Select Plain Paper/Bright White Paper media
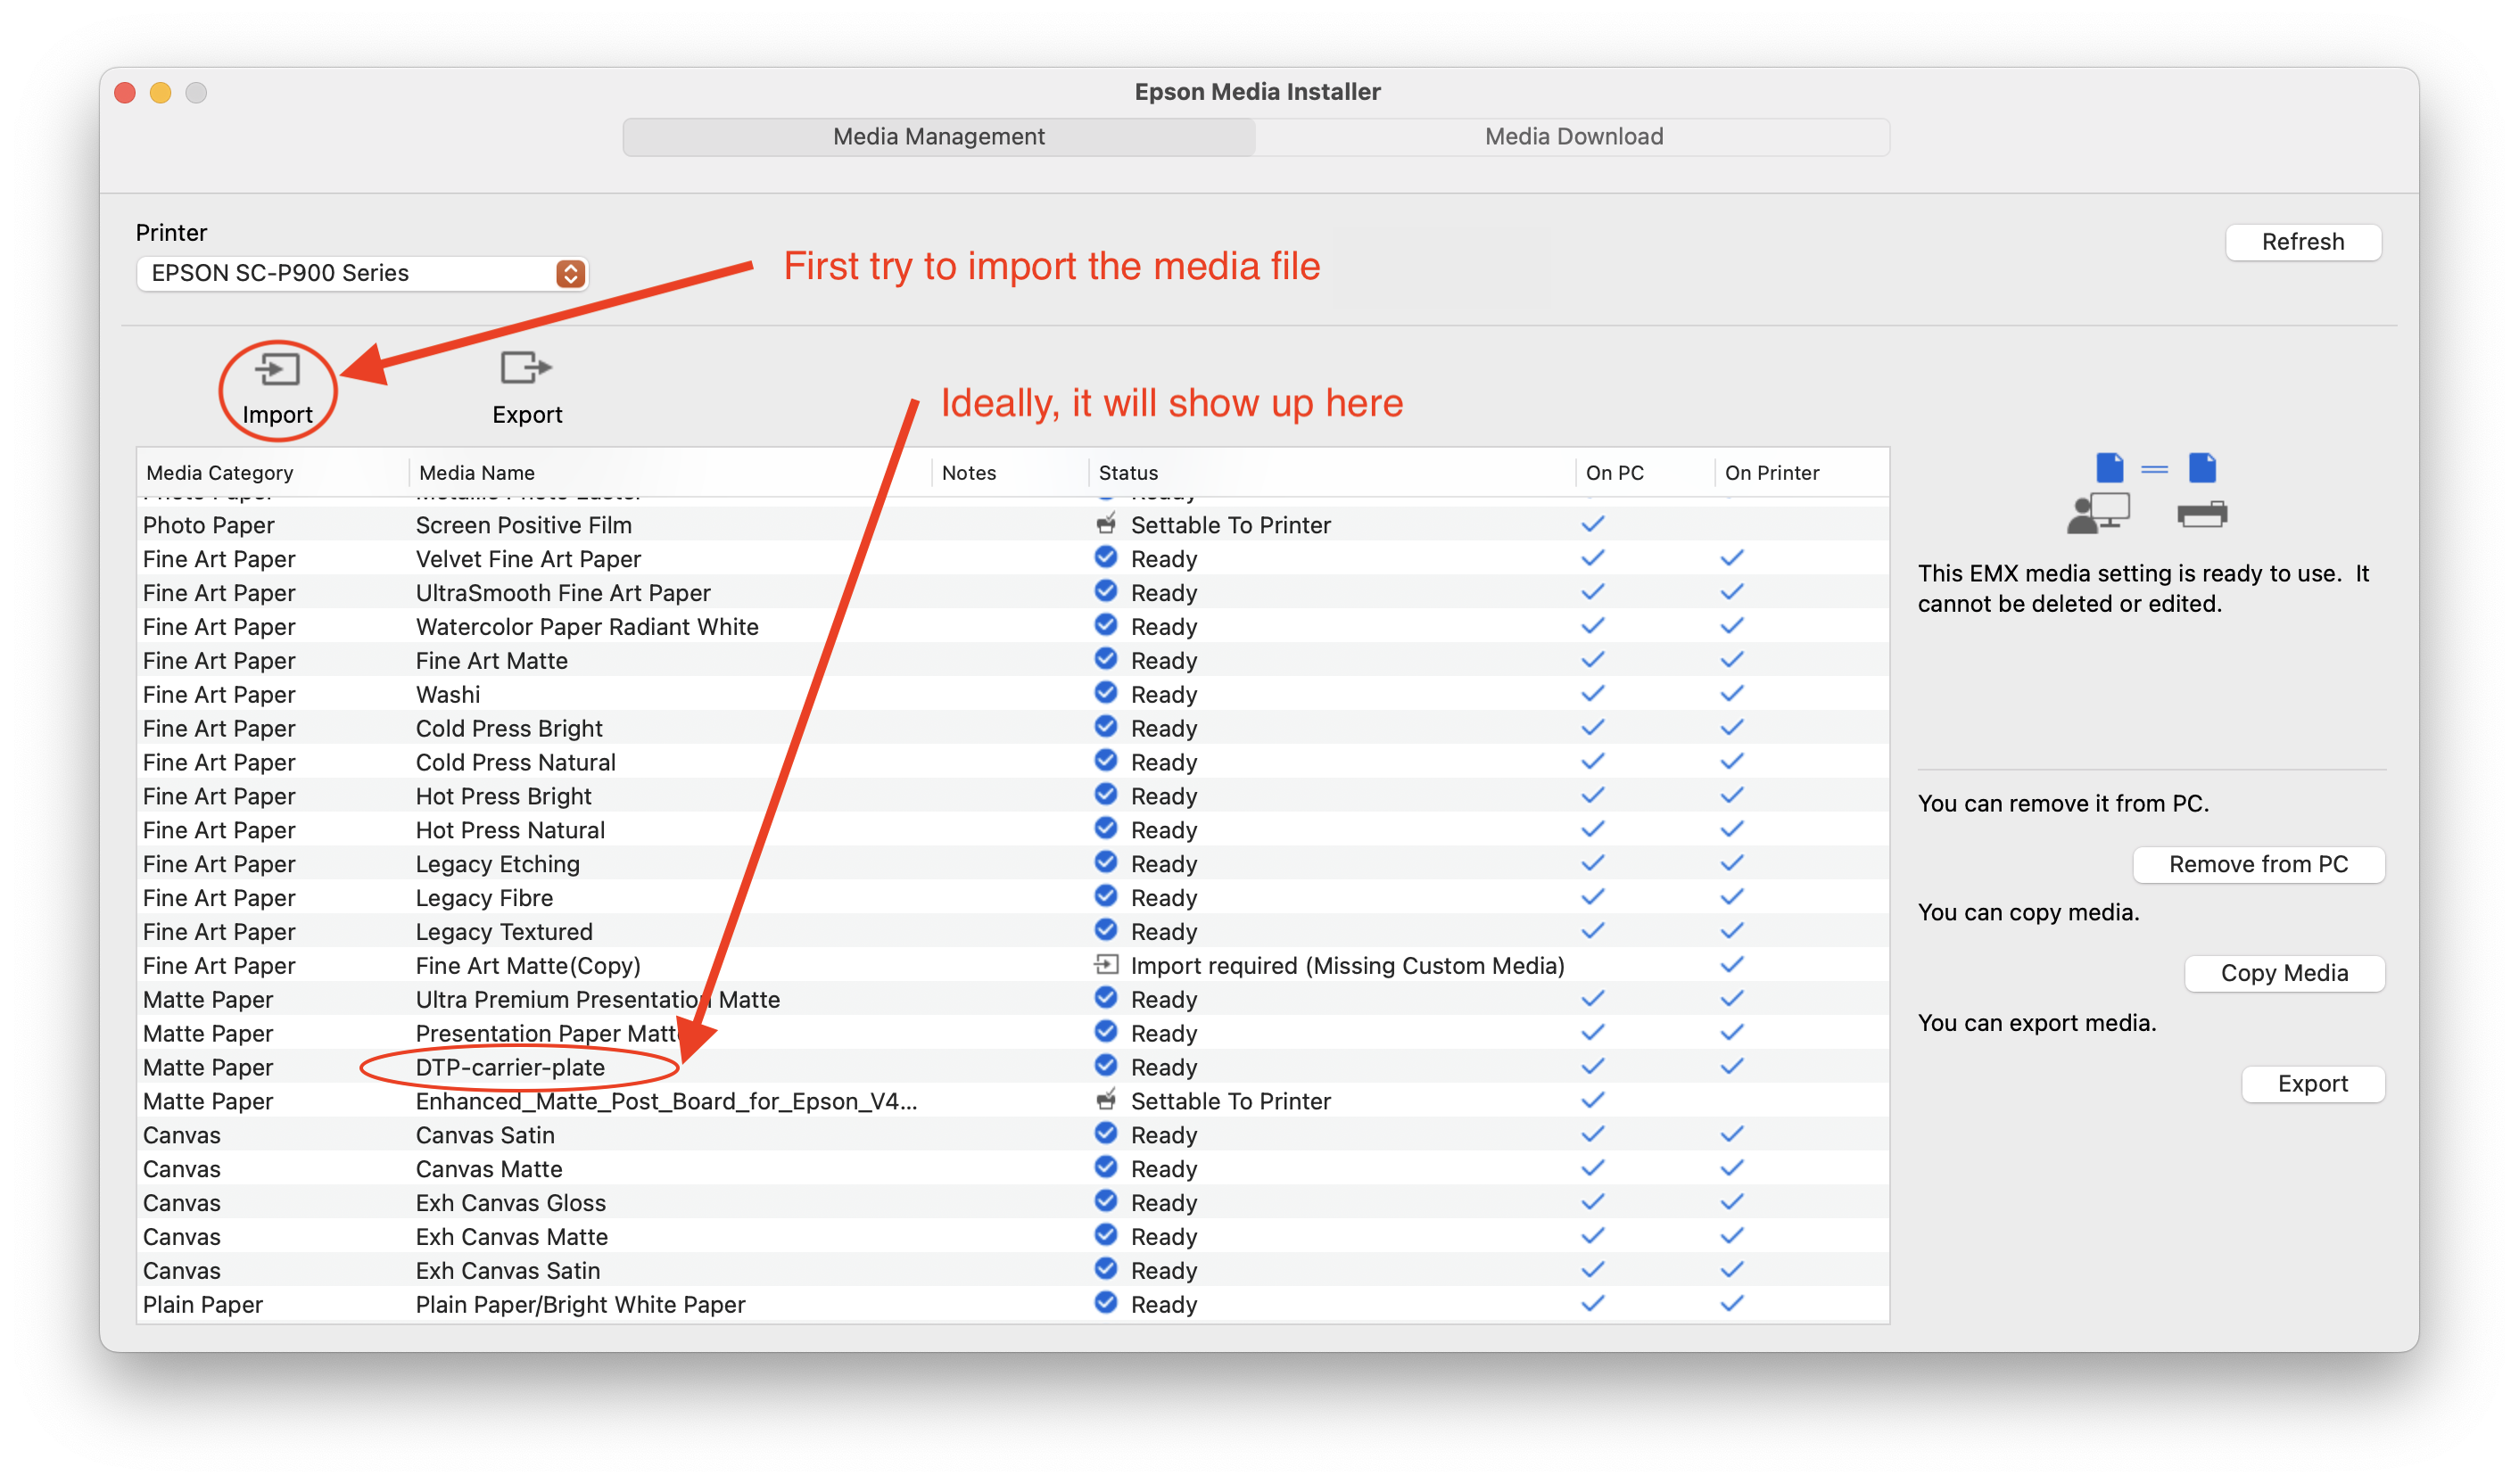 1012,1305
